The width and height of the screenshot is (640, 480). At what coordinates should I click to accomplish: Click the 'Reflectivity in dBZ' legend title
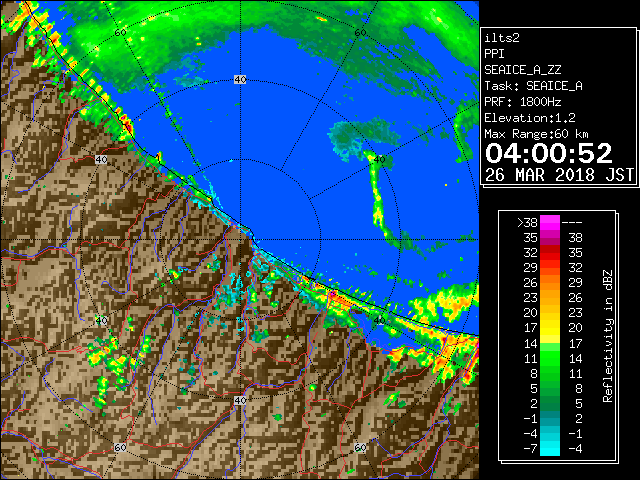pyautogui.click(x=608, y=336)
